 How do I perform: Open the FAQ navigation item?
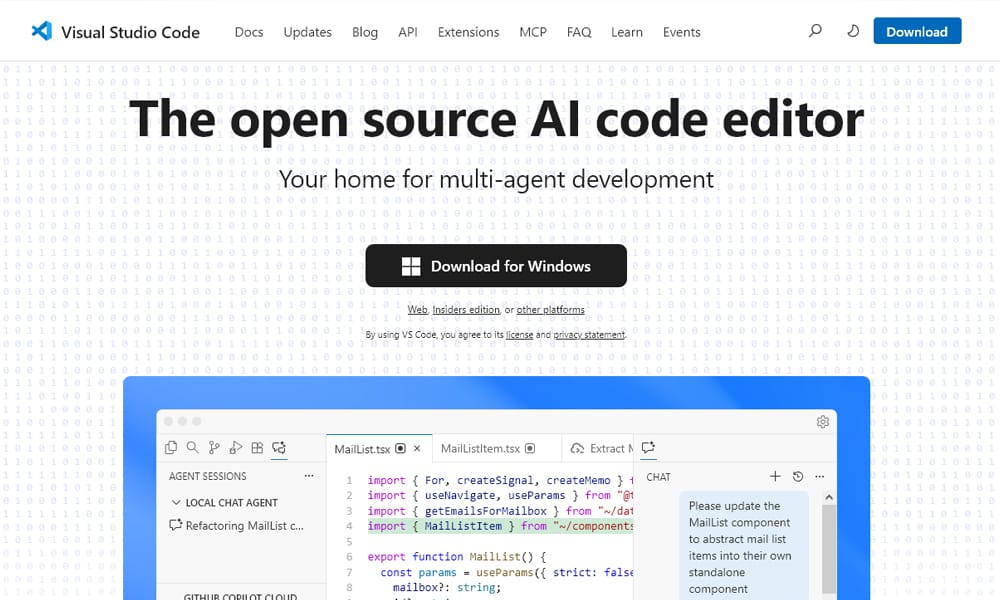pos(578,32)
